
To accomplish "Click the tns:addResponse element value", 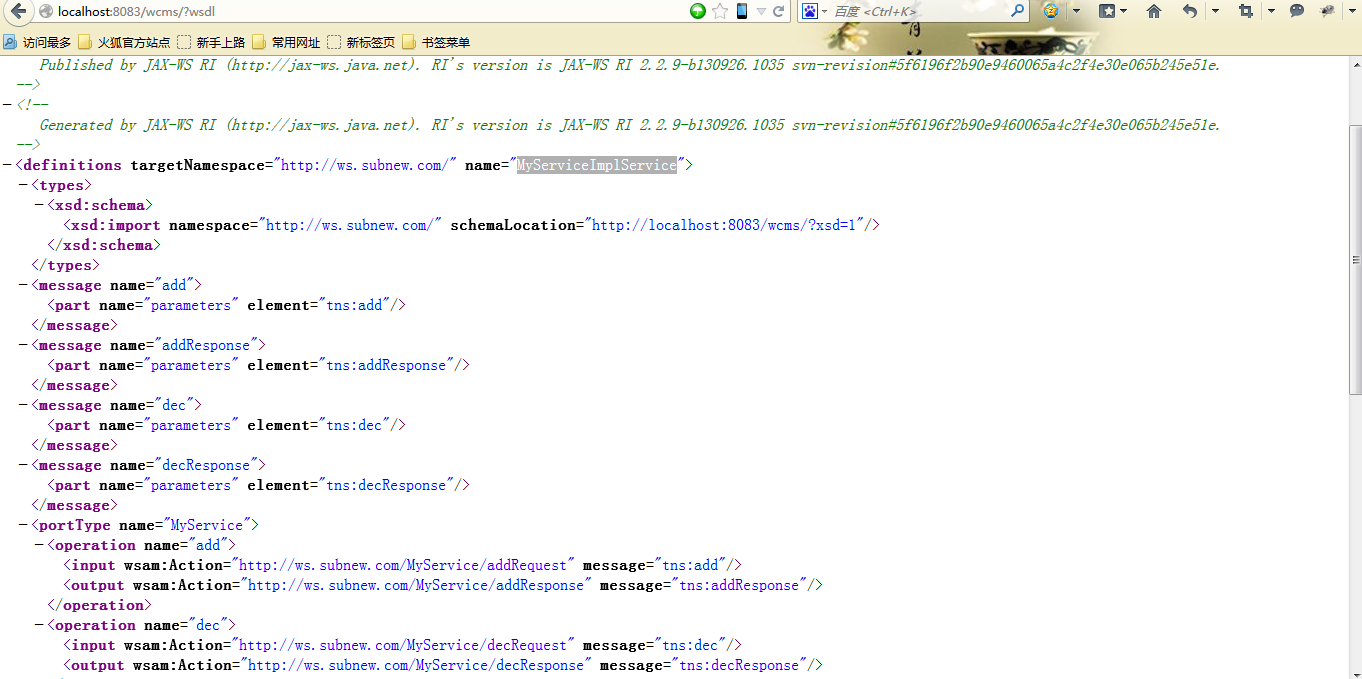I will click(386, 365).
